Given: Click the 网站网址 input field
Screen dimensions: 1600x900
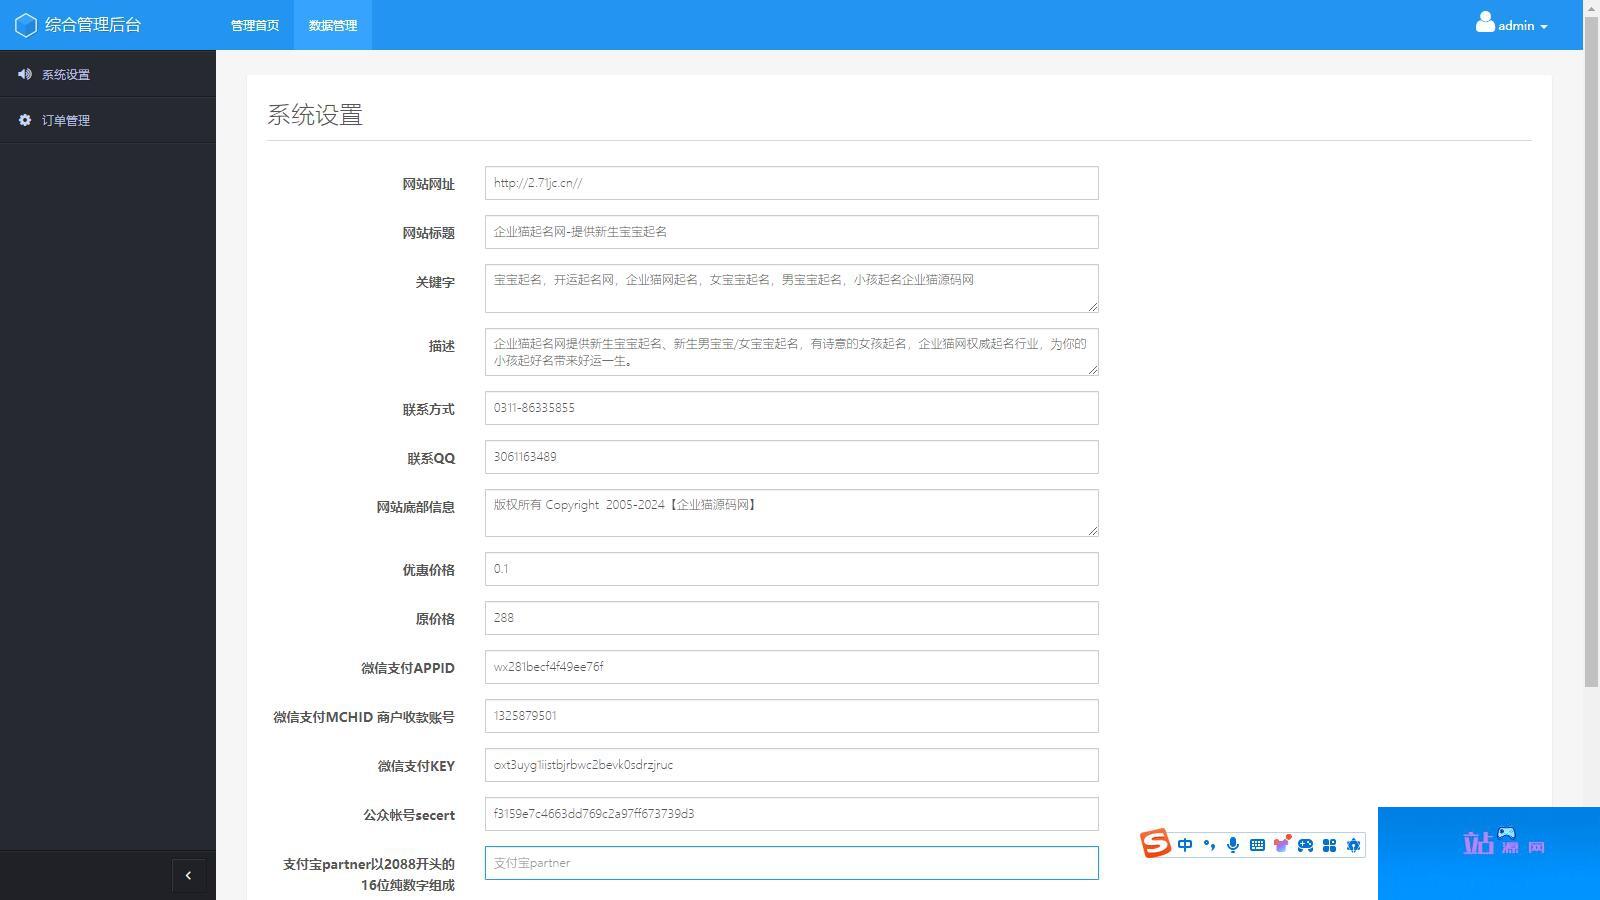Looking at the screenshot, I should click(x=792, y=183).
